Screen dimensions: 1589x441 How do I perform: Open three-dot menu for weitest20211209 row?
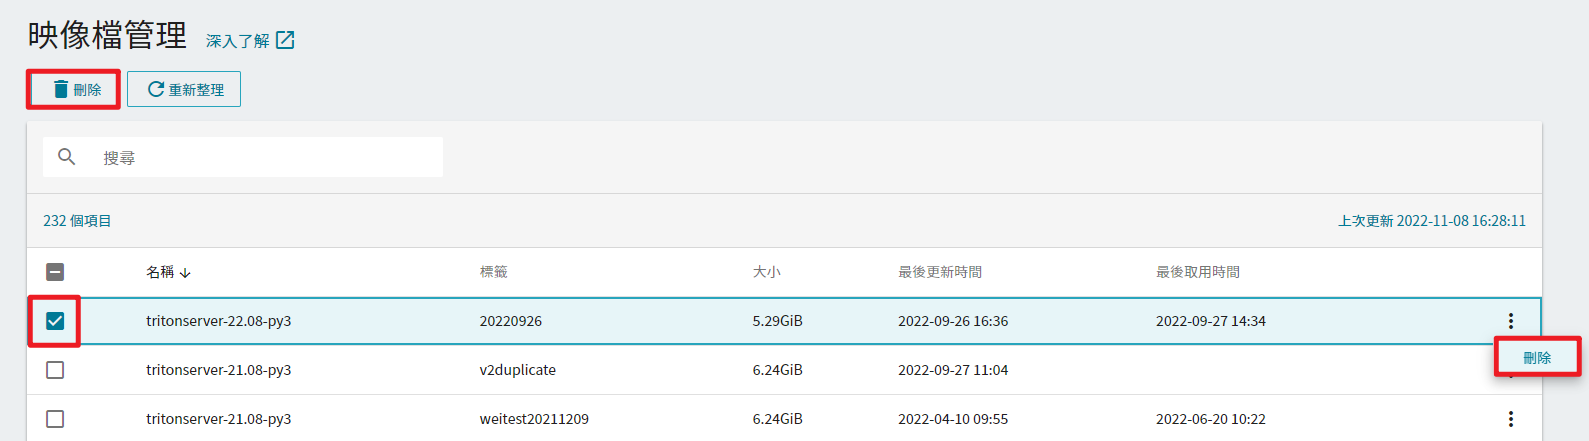coord(1510,419)
